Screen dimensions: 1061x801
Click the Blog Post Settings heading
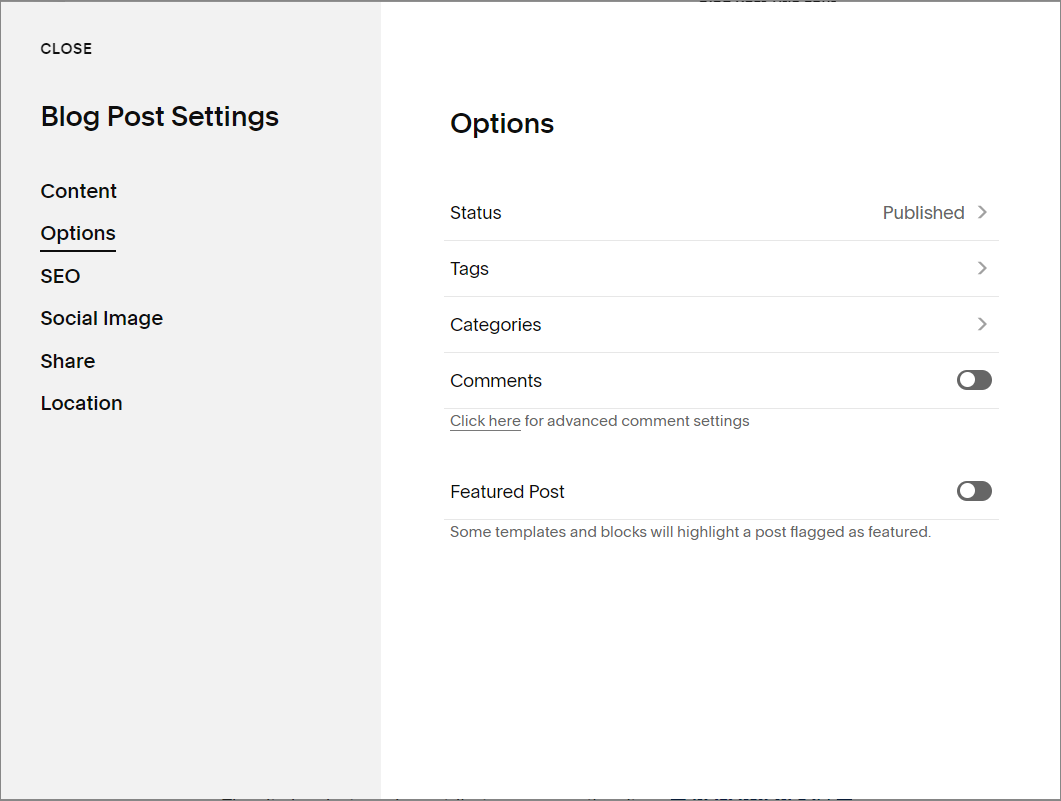[159, 117]
